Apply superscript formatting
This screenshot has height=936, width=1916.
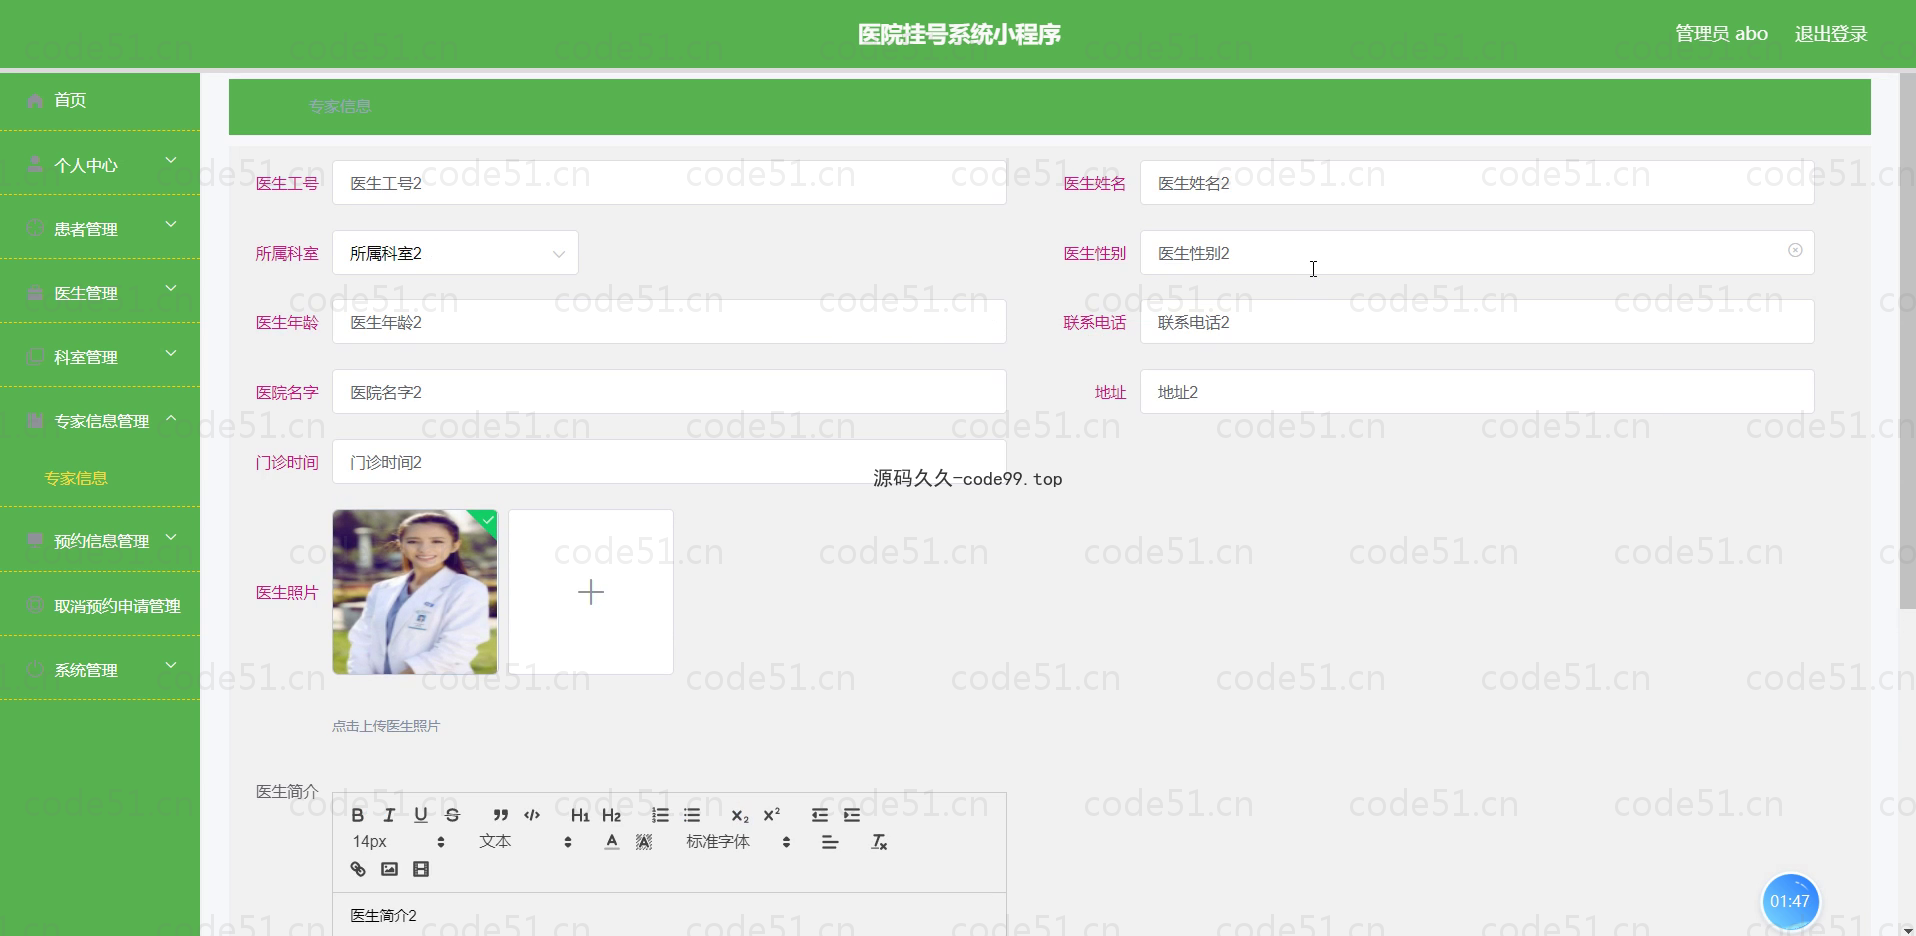pyautogui.click(x=772, y=815)
